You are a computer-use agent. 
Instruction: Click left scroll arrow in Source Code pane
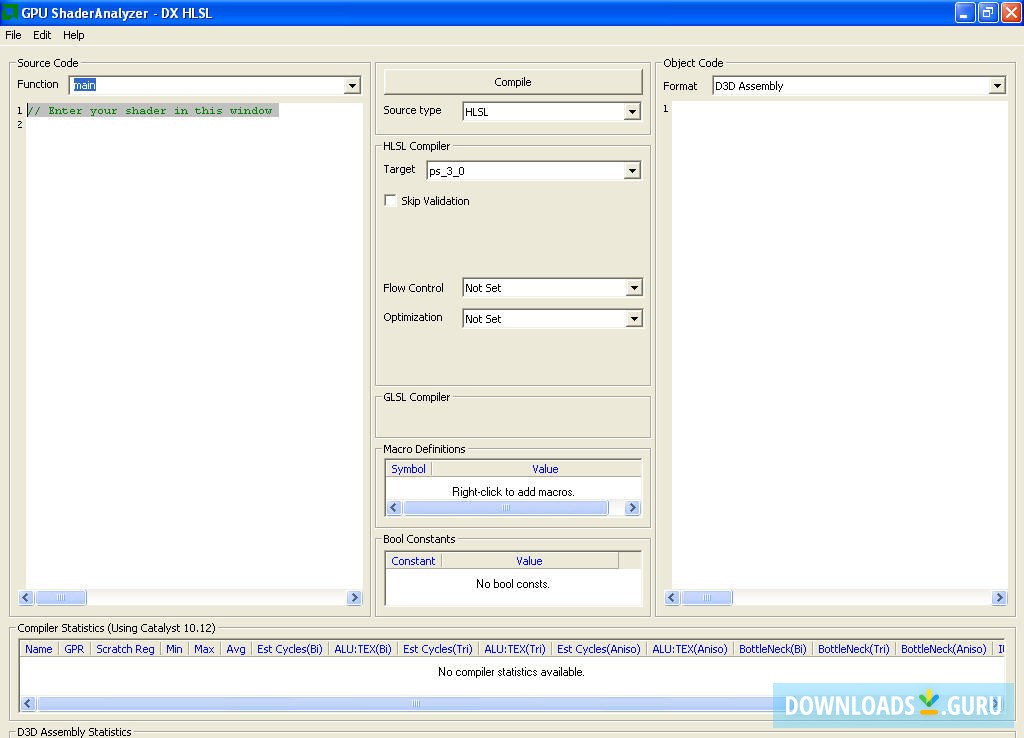click(x=27, y=598)
